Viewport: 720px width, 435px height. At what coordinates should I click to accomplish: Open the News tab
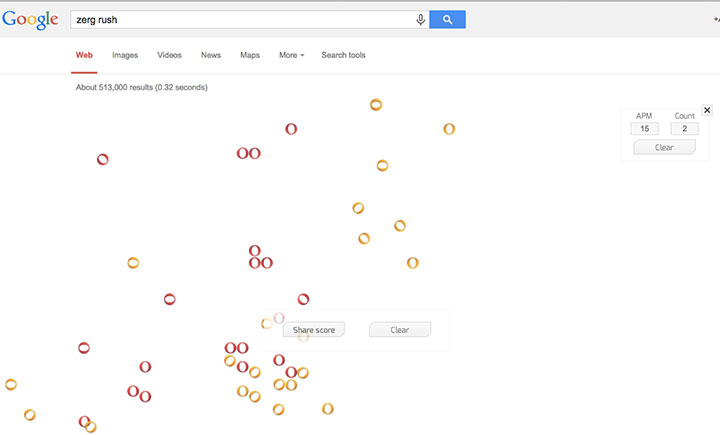211,55
